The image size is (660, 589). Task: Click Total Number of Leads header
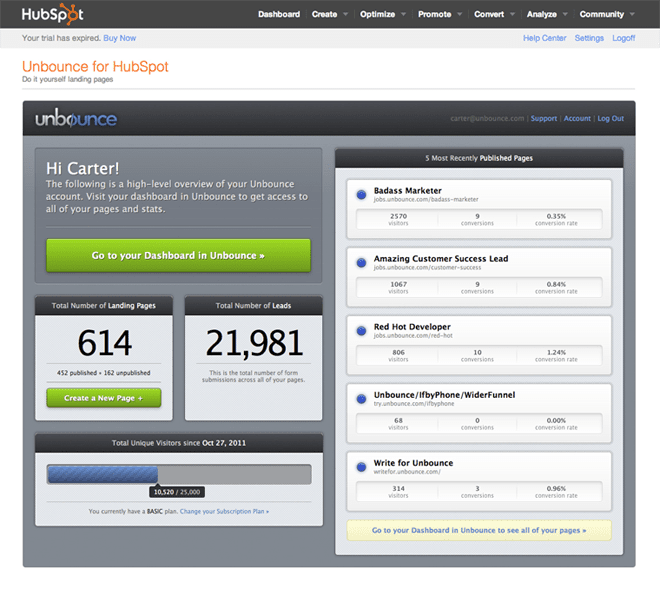coord(253,306)
